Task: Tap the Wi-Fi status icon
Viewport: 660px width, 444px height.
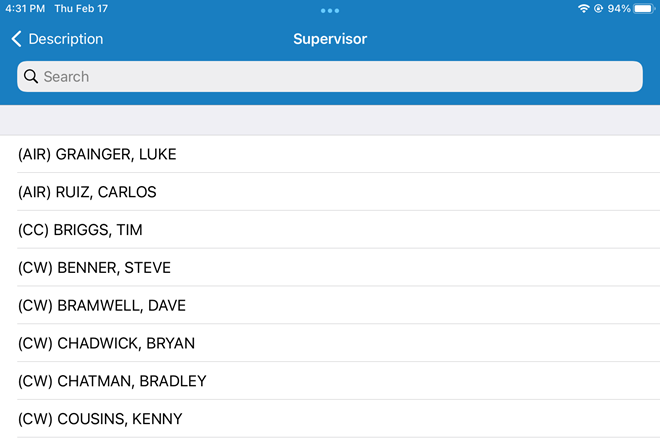Action: pos(584,9)
